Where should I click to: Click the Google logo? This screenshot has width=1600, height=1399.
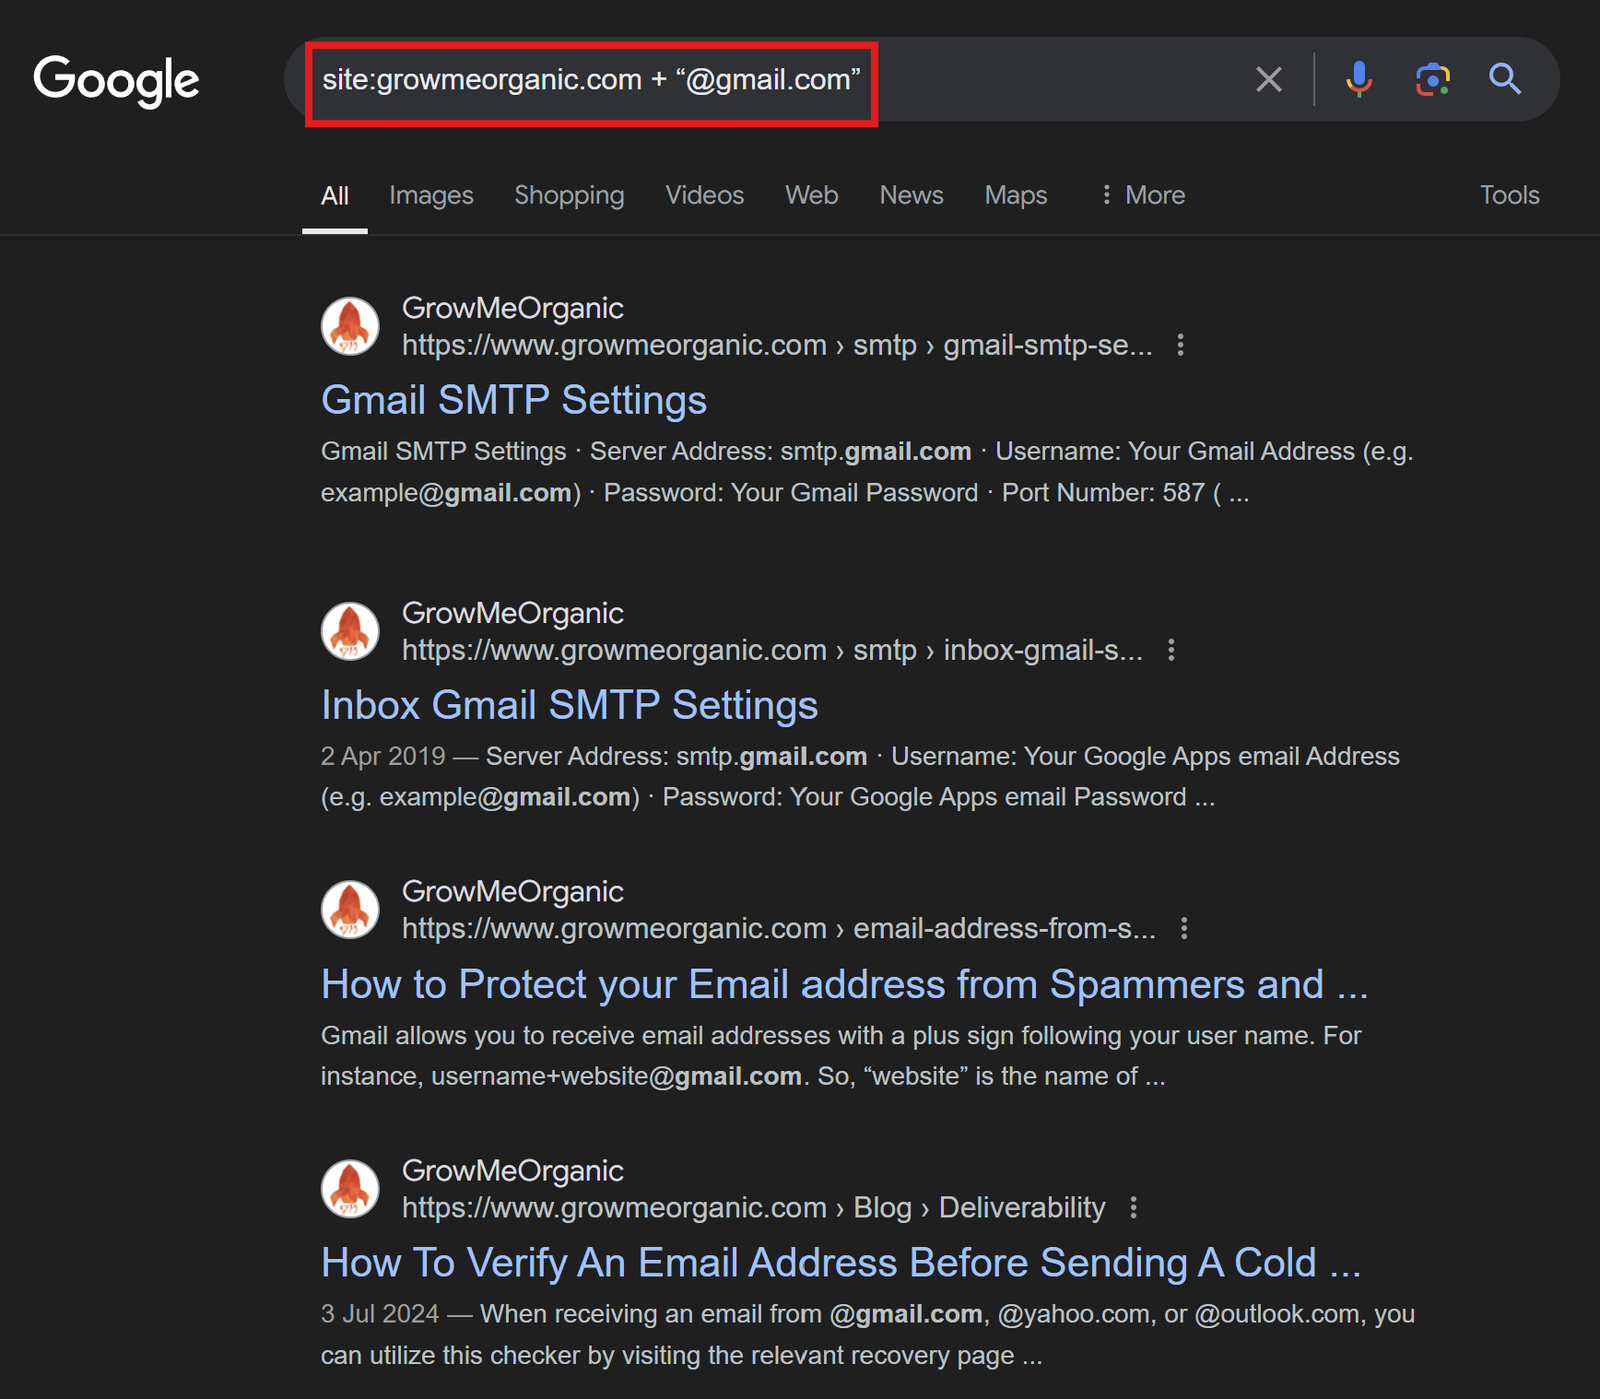116,81
